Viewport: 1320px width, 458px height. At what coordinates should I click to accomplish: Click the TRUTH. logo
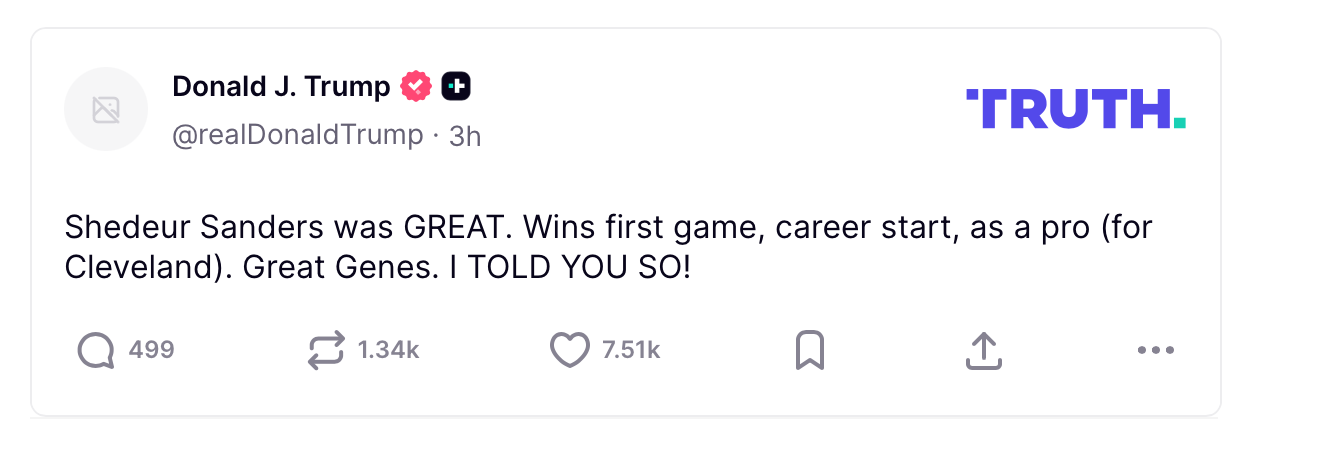coord(1076,109)
